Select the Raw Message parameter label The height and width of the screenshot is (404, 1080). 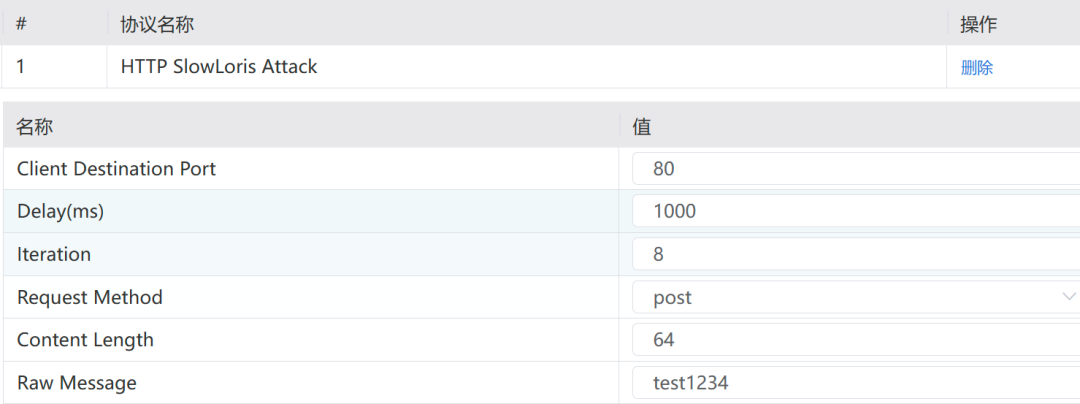76,383
